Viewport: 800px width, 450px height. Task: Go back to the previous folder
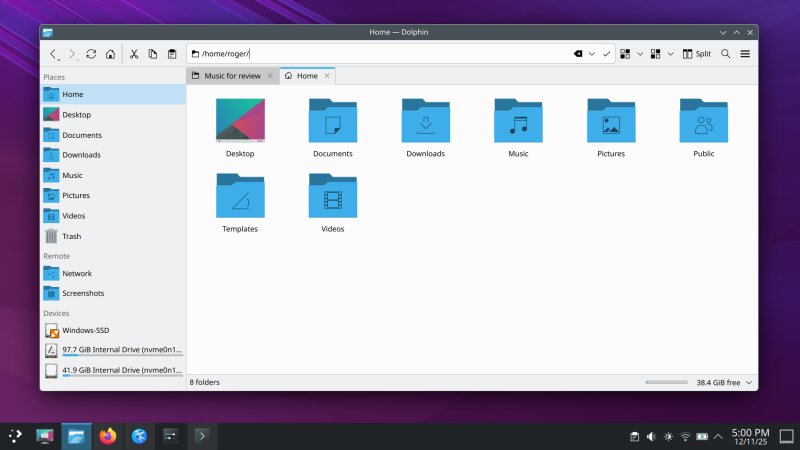(x=54, y=54)
